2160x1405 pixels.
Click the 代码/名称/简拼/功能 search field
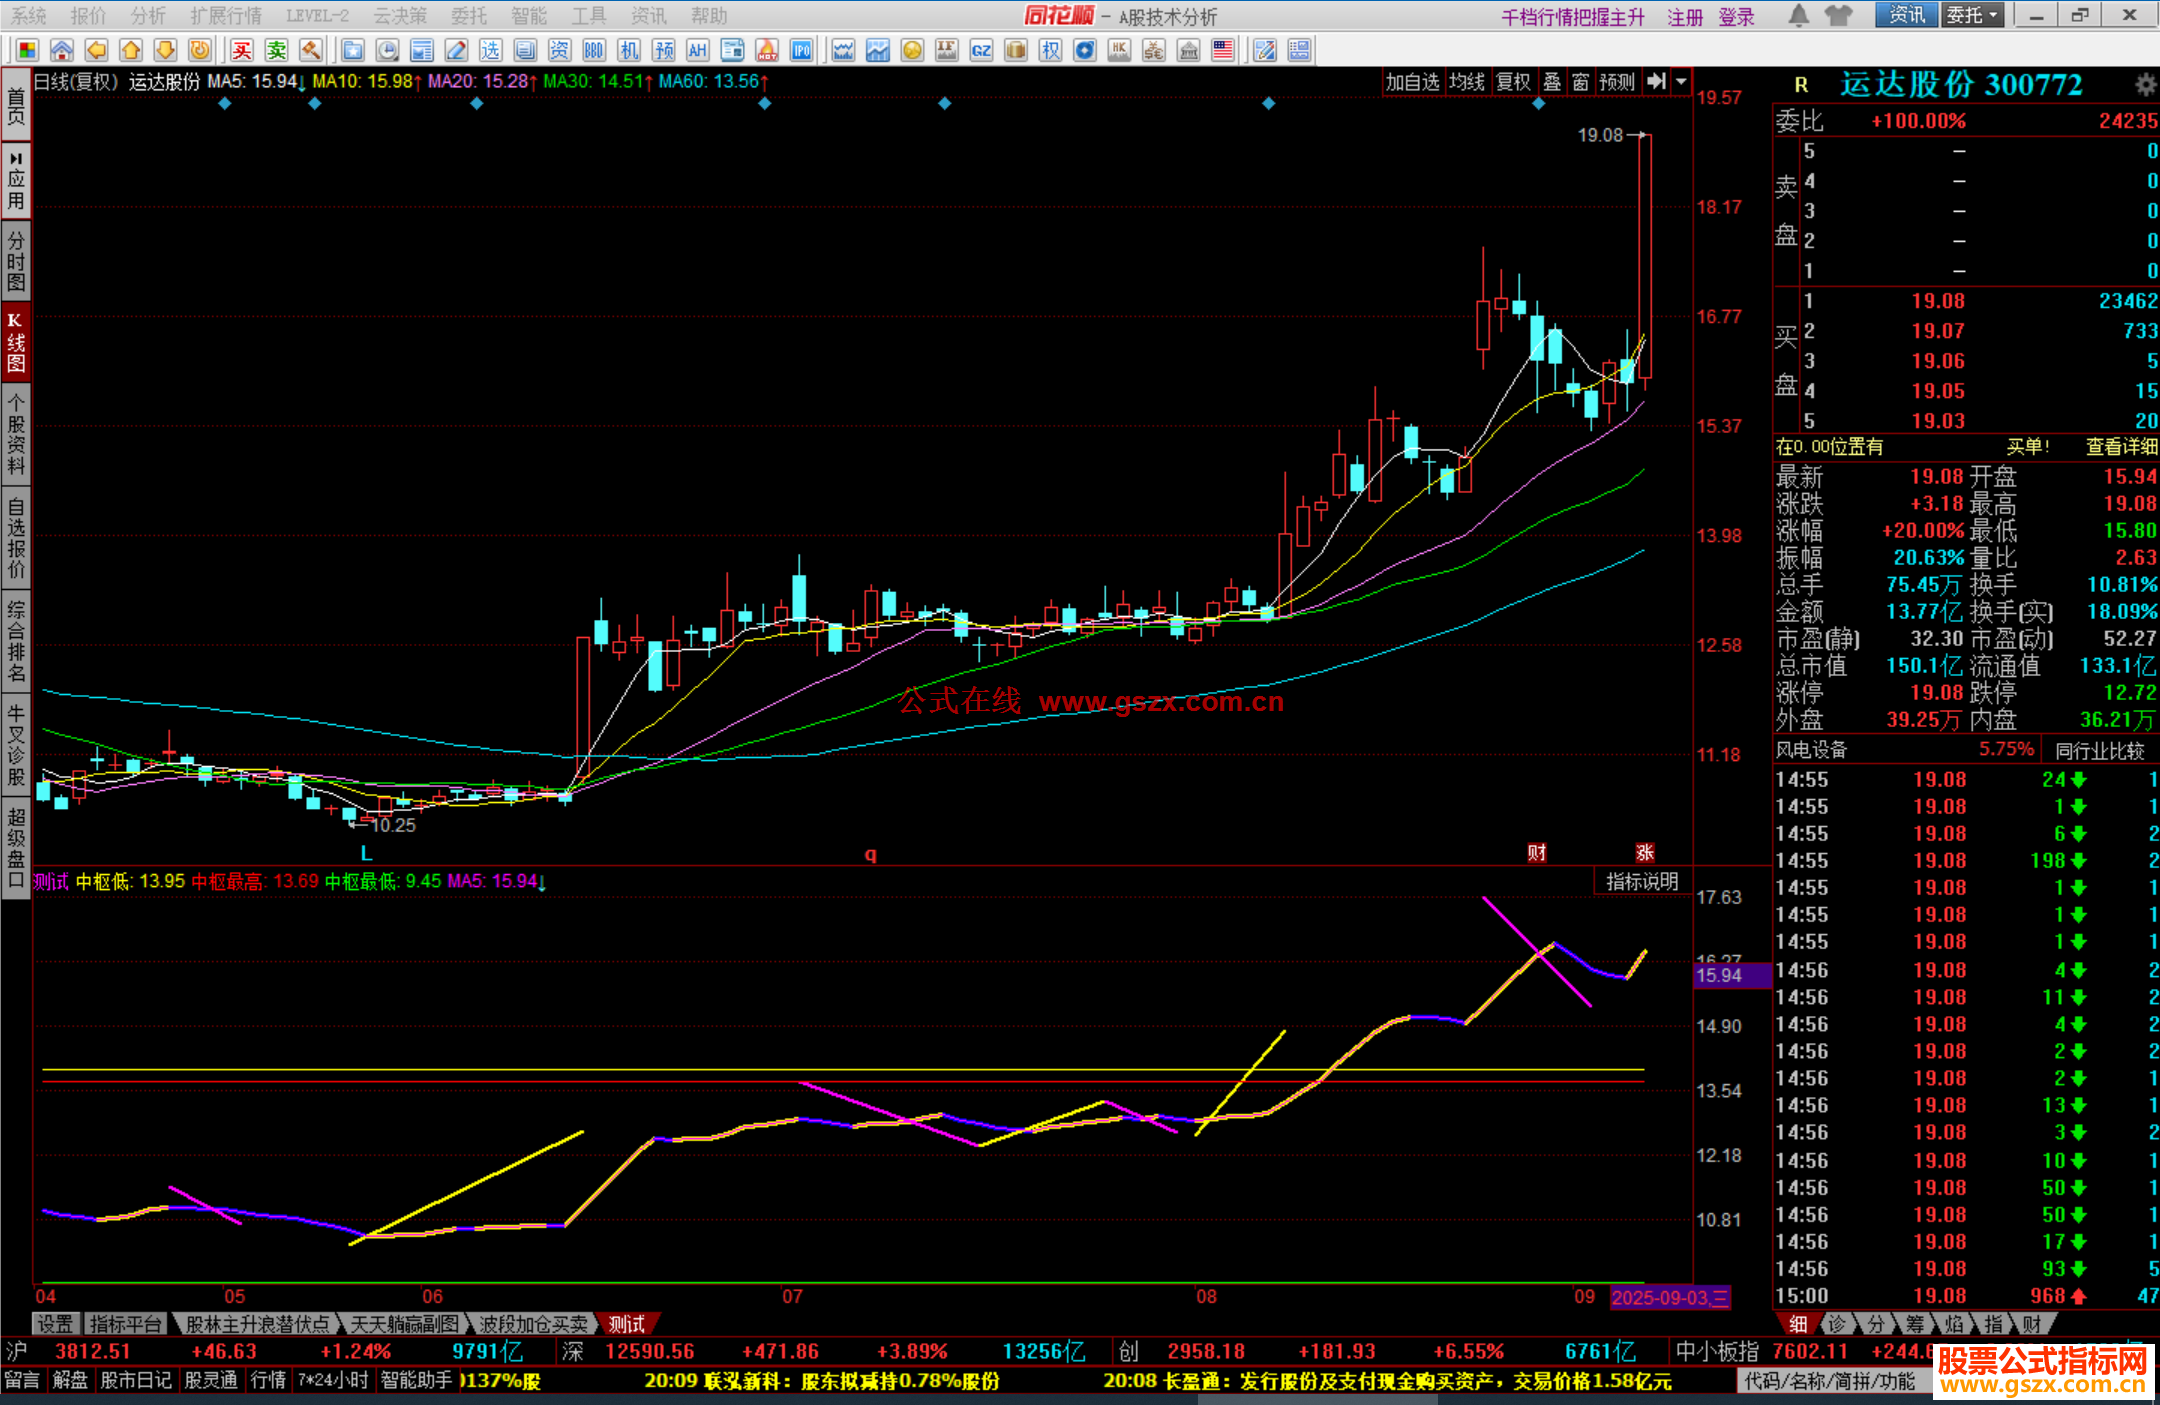1830,1381
